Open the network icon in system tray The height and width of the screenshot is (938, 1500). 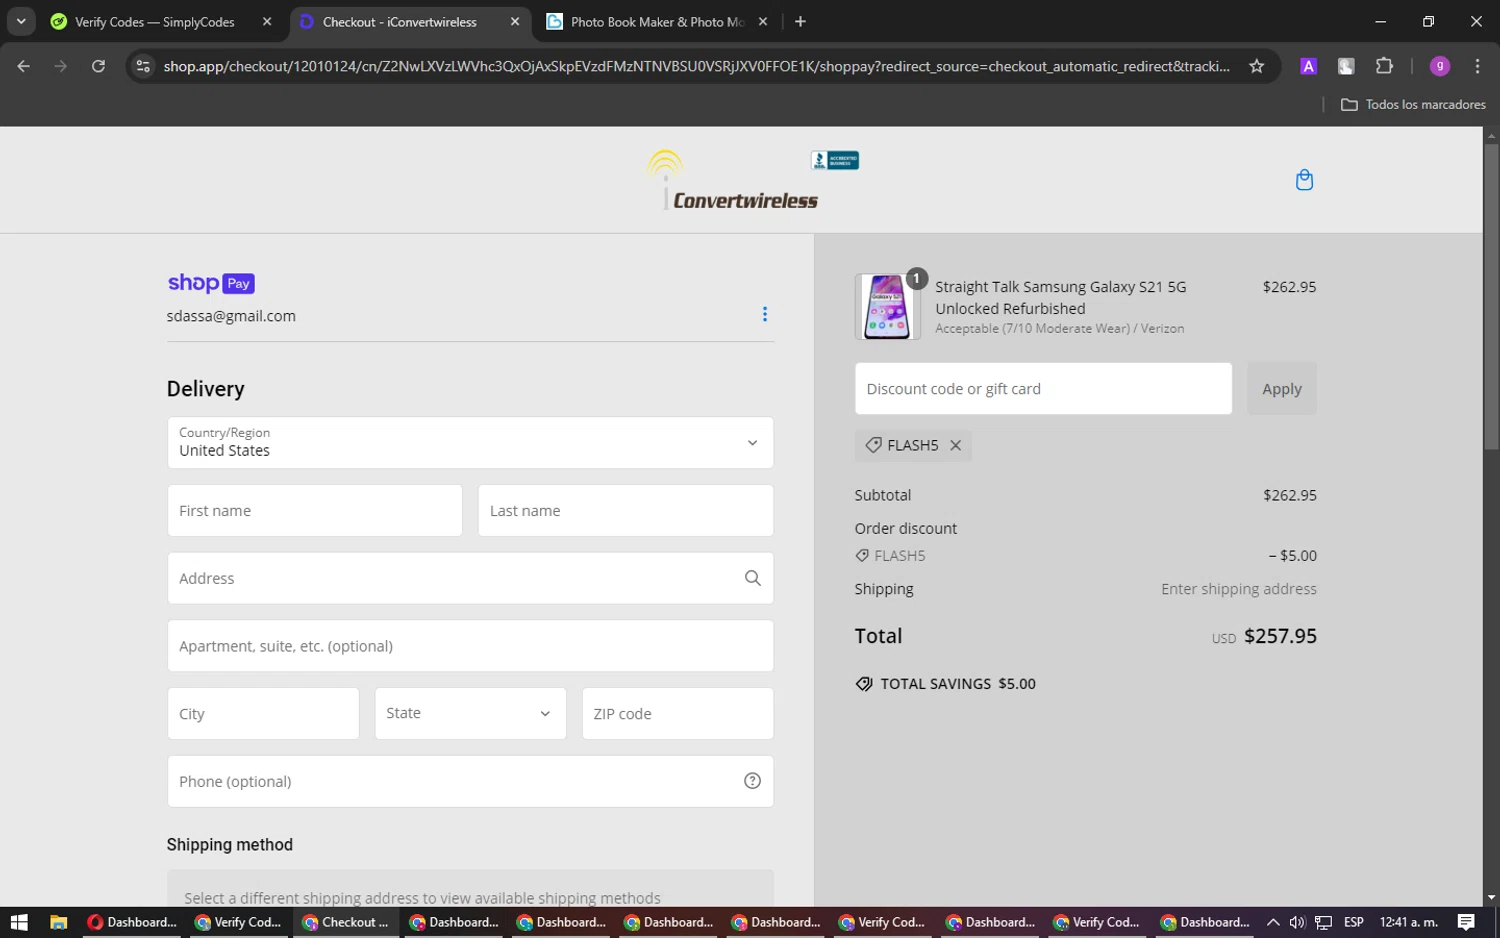pos(1323,922)
